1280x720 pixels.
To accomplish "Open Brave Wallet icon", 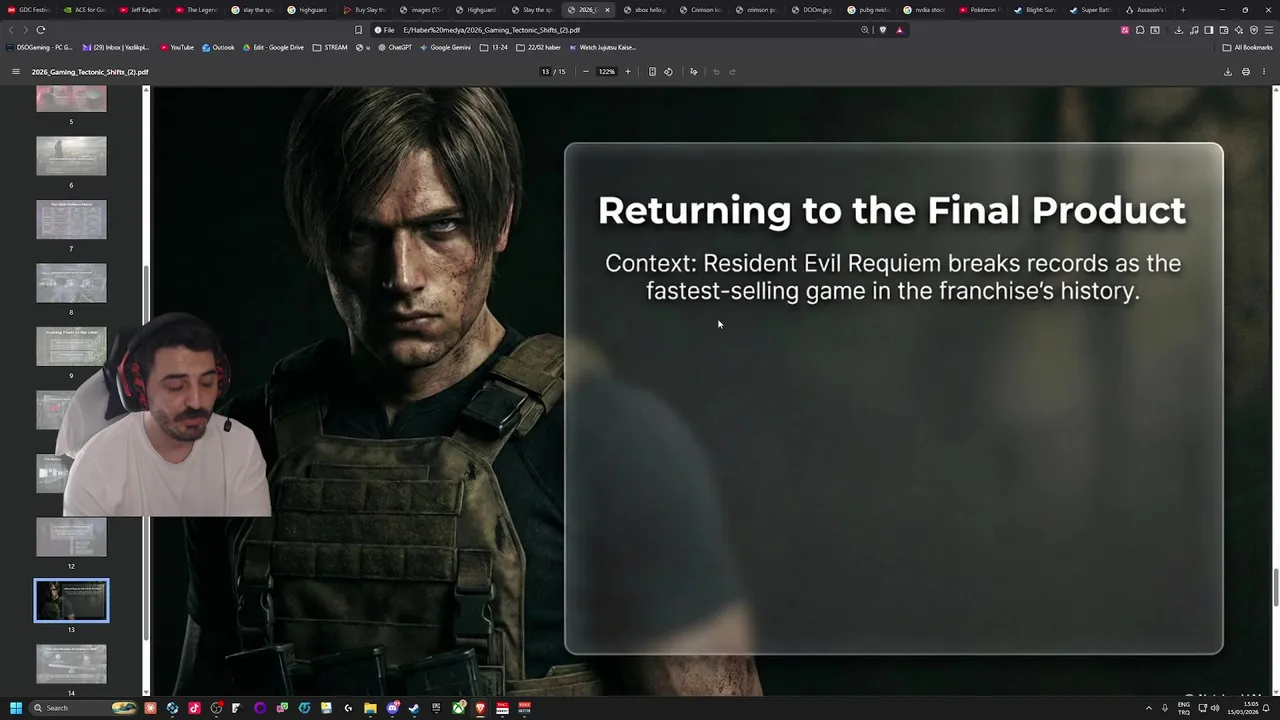I will (x=1224, y=30).
